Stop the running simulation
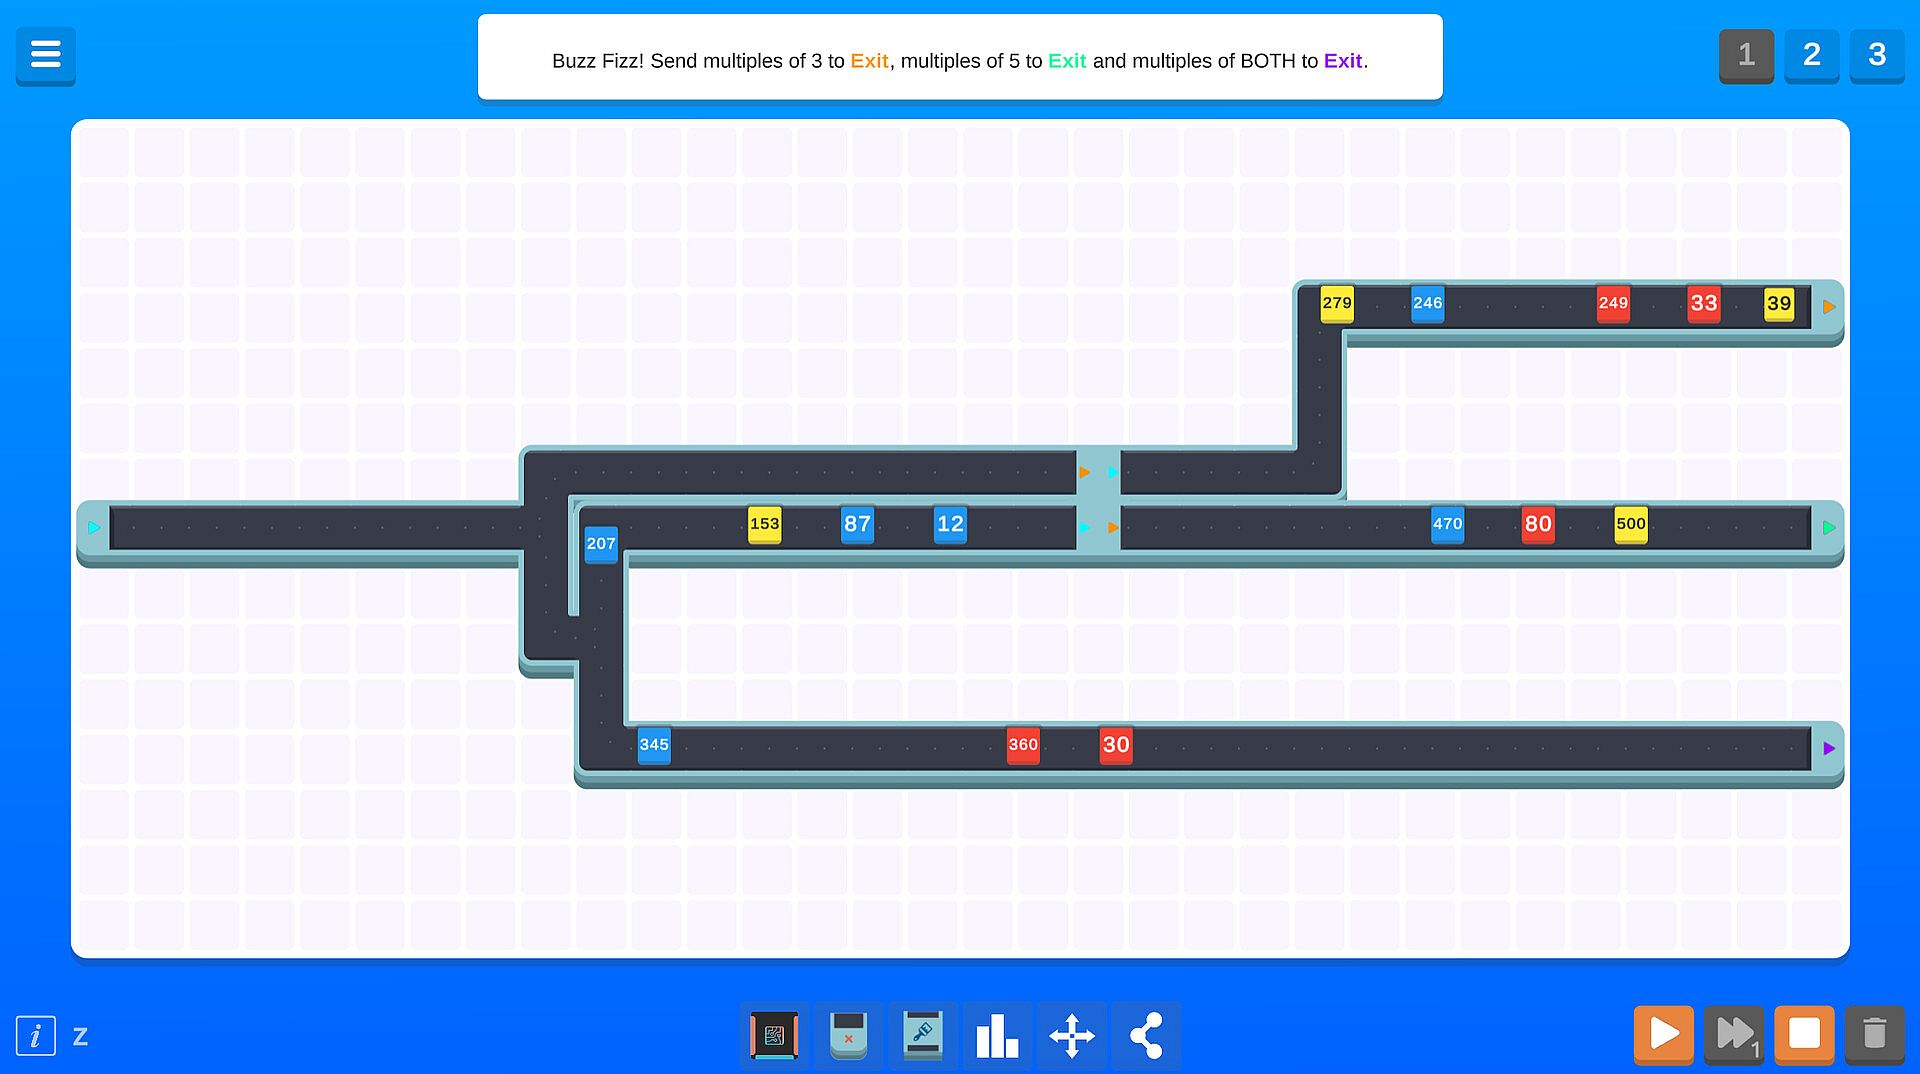1920x1074 pixels. pyautogui.click(x=1805, y=1034)
